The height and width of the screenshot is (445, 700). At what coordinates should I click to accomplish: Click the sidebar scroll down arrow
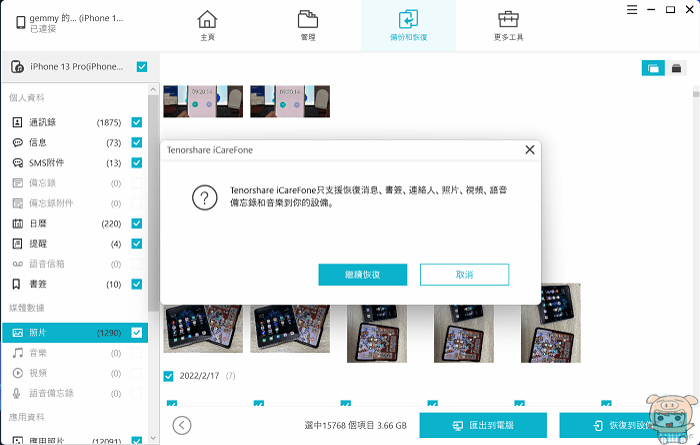click(153, 438)
